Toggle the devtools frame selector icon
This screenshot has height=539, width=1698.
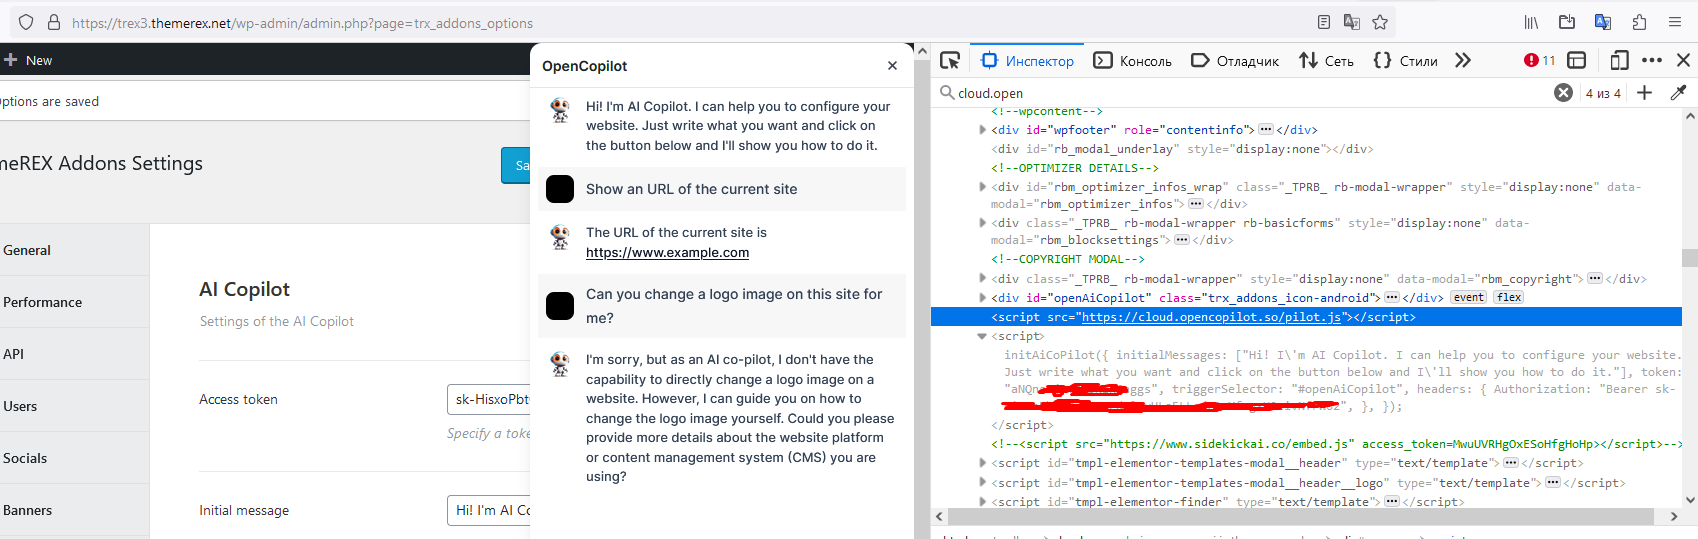[x=1577, y=60]
